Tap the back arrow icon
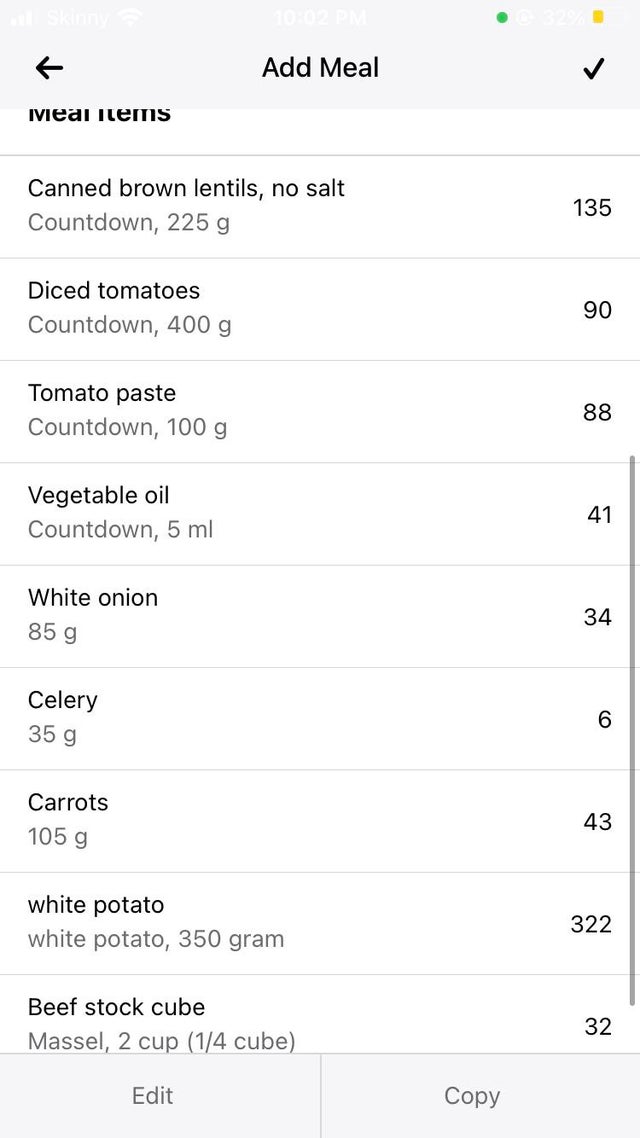 (x=49, y=68)
